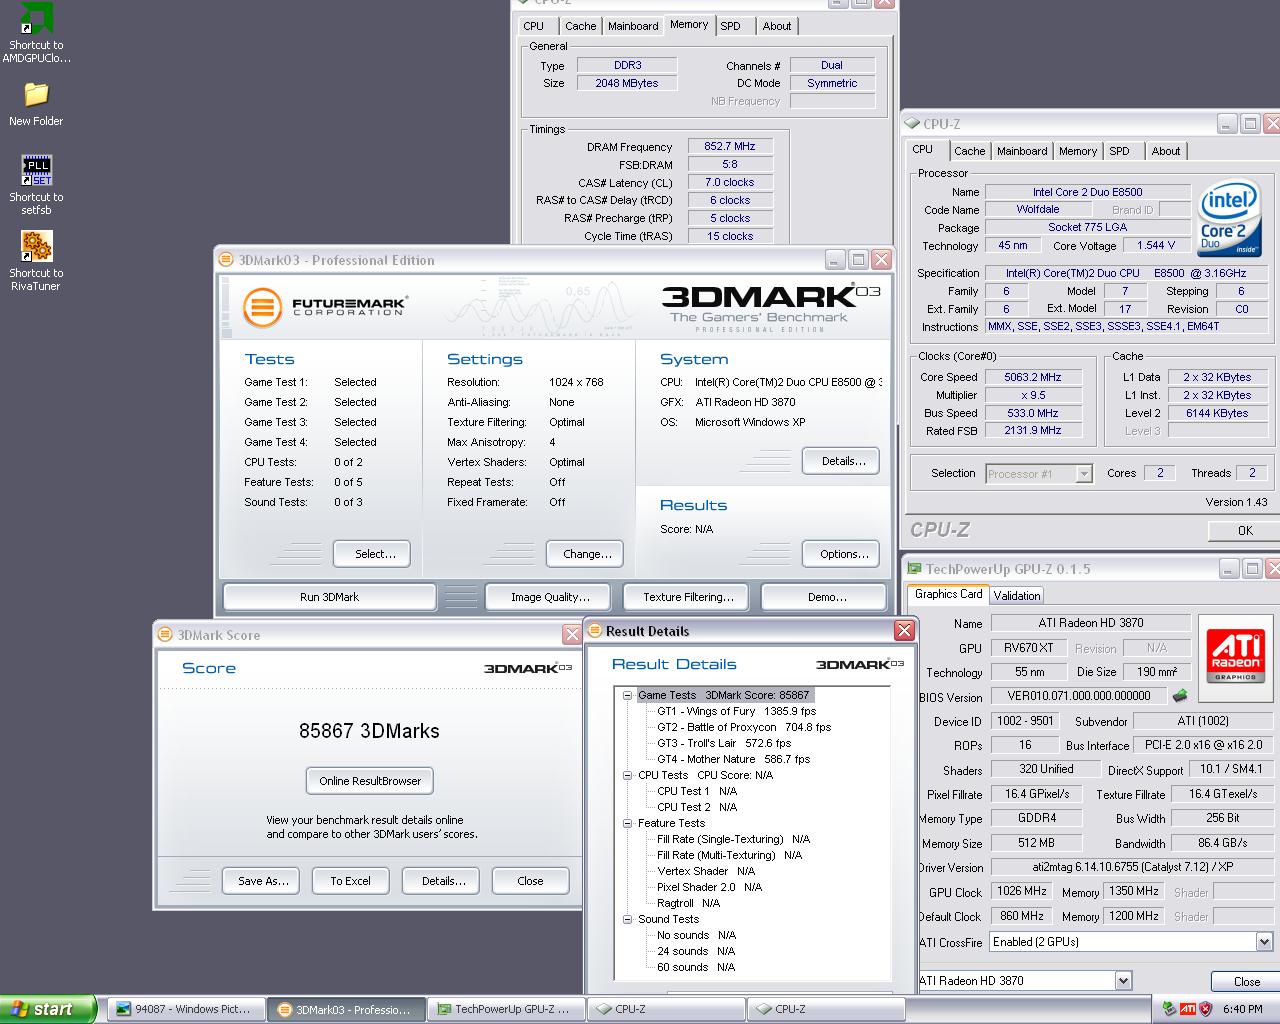Click the BIOS save chip icon in GPU-Z
This screenshot has width=1280, height=1024.
1181,695
